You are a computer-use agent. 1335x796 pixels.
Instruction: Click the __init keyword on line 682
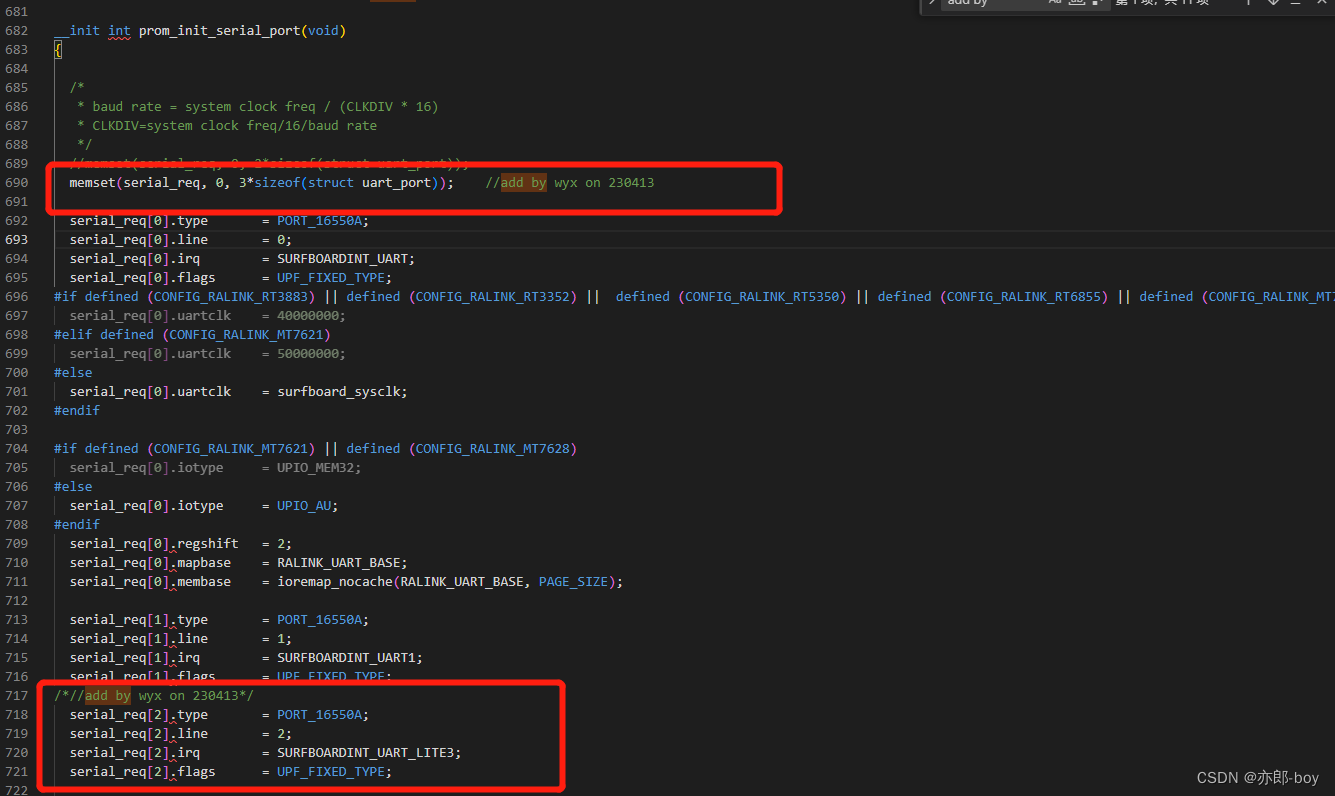(x=77, y=31)
